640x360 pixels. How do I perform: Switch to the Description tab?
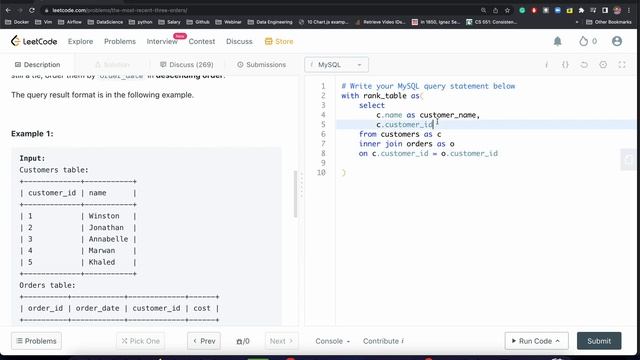pyautogui.click(x=38, y=64)
